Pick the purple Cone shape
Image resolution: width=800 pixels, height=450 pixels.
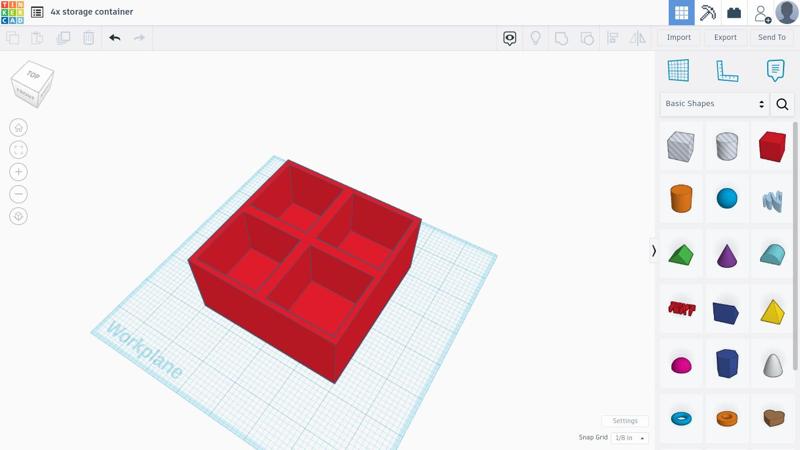(727, 255)
